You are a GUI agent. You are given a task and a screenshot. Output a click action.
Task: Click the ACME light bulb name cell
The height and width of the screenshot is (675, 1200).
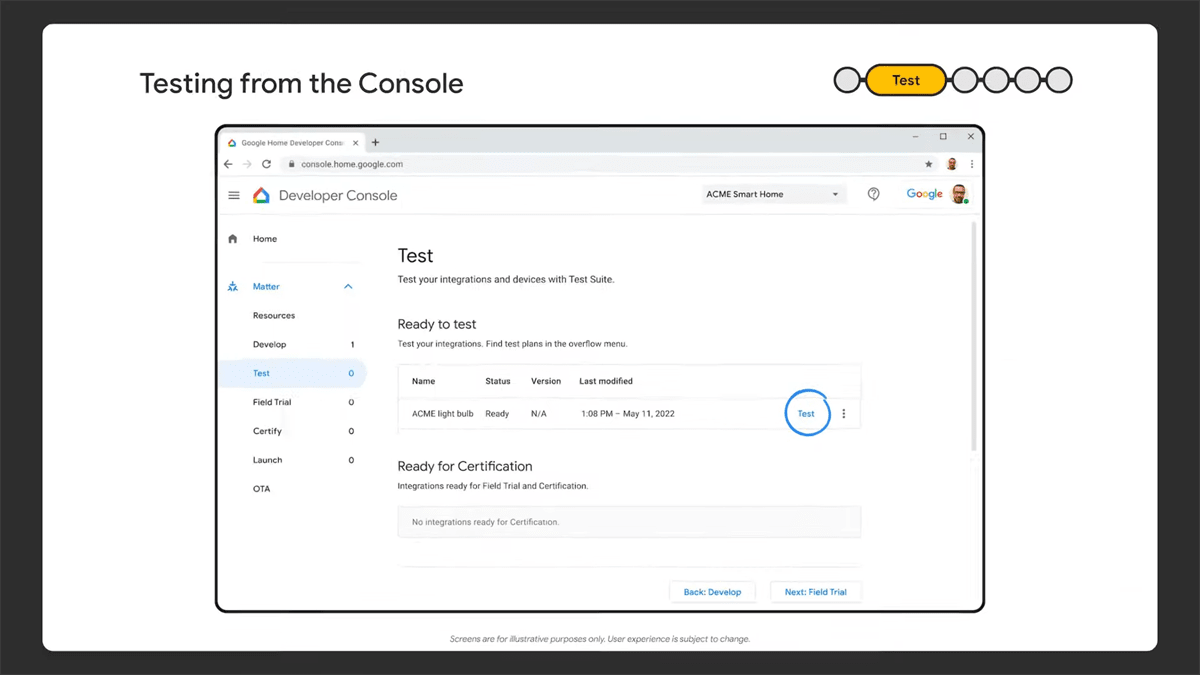pos(443,414)
